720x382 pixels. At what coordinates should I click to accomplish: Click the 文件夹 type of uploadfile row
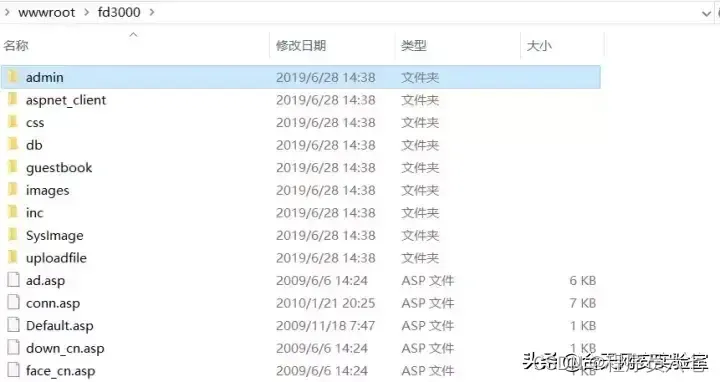point(420,258)
